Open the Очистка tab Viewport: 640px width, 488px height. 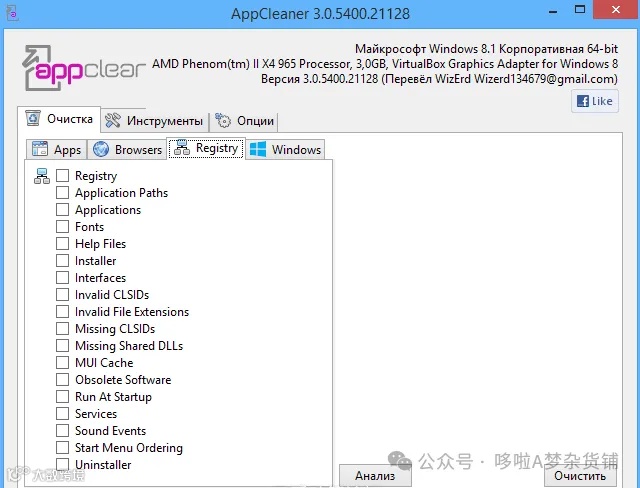59,119
